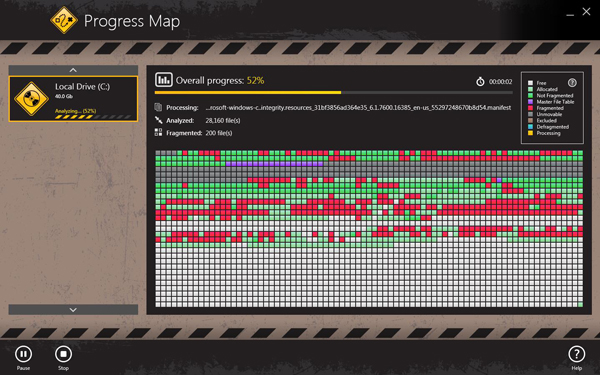Click the purple Master File Table cluster row
The width and height of the screenshot is (600, 375).
(274, 164)
